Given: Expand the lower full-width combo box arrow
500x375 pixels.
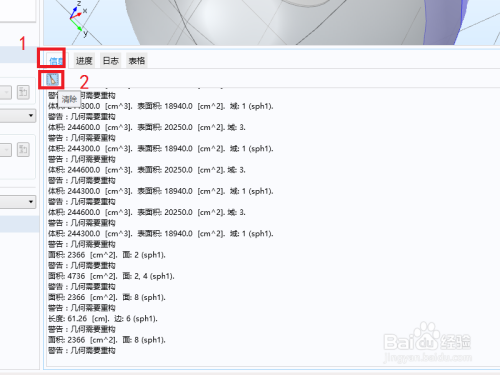Looking at the screenshot, I should pos(31,202).
